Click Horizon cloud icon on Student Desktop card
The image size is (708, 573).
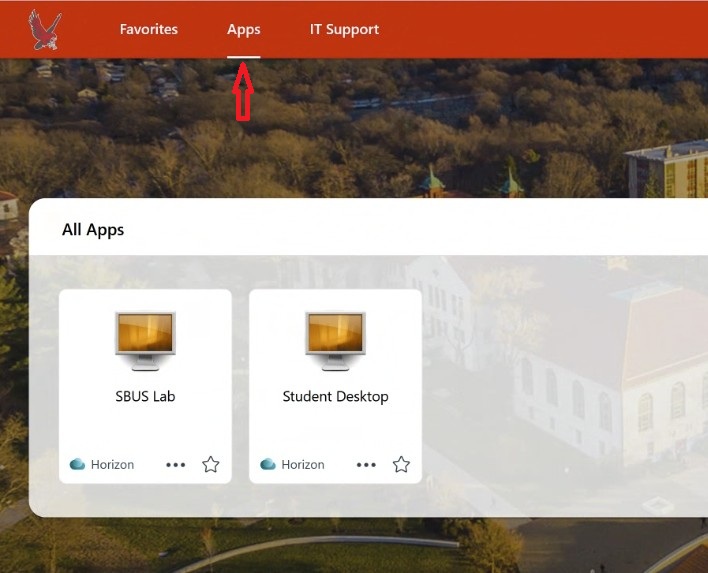pyautogui.click(x=268, y=464)
